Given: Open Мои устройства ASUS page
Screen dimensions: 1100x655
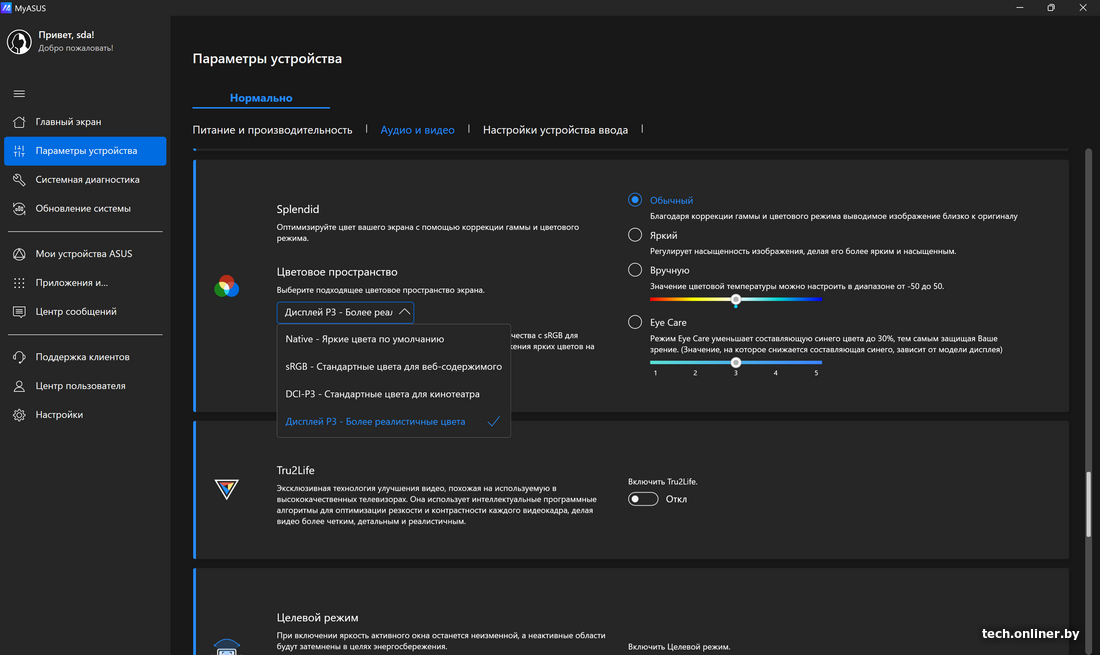Looking at the screenshot, I should point(85,254).
